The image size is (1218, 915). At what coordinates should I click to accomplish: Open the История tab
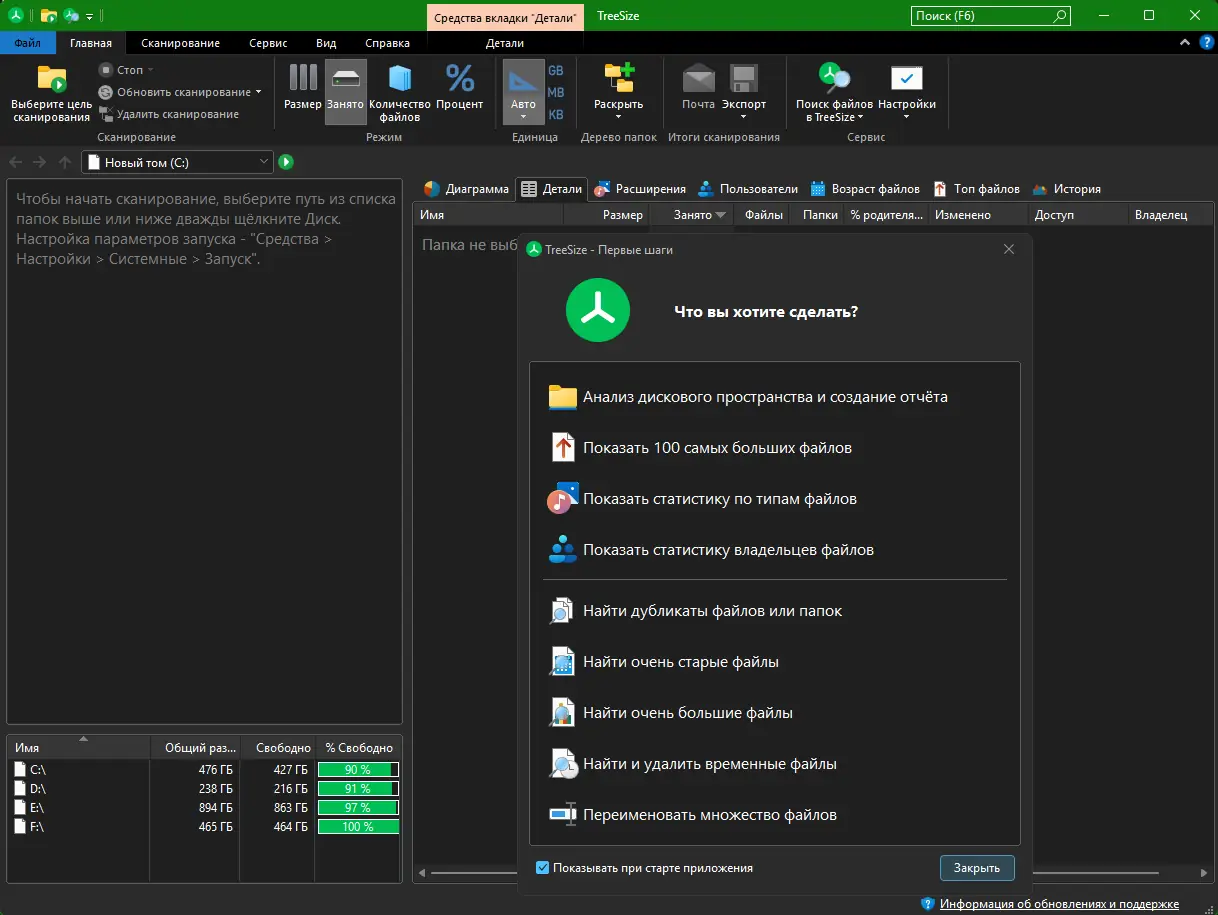click(1066, 188)
